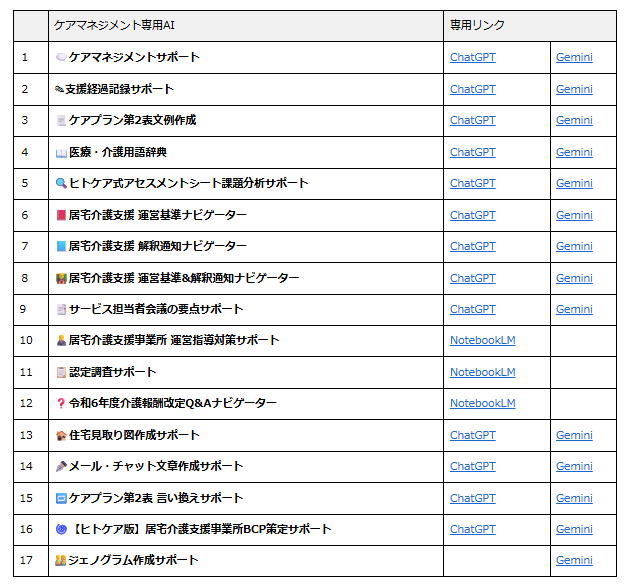Open Gemini link for ケアプラン第2表文例作成
This screenshot has width=630, height=587.
(x=574, y=120)
